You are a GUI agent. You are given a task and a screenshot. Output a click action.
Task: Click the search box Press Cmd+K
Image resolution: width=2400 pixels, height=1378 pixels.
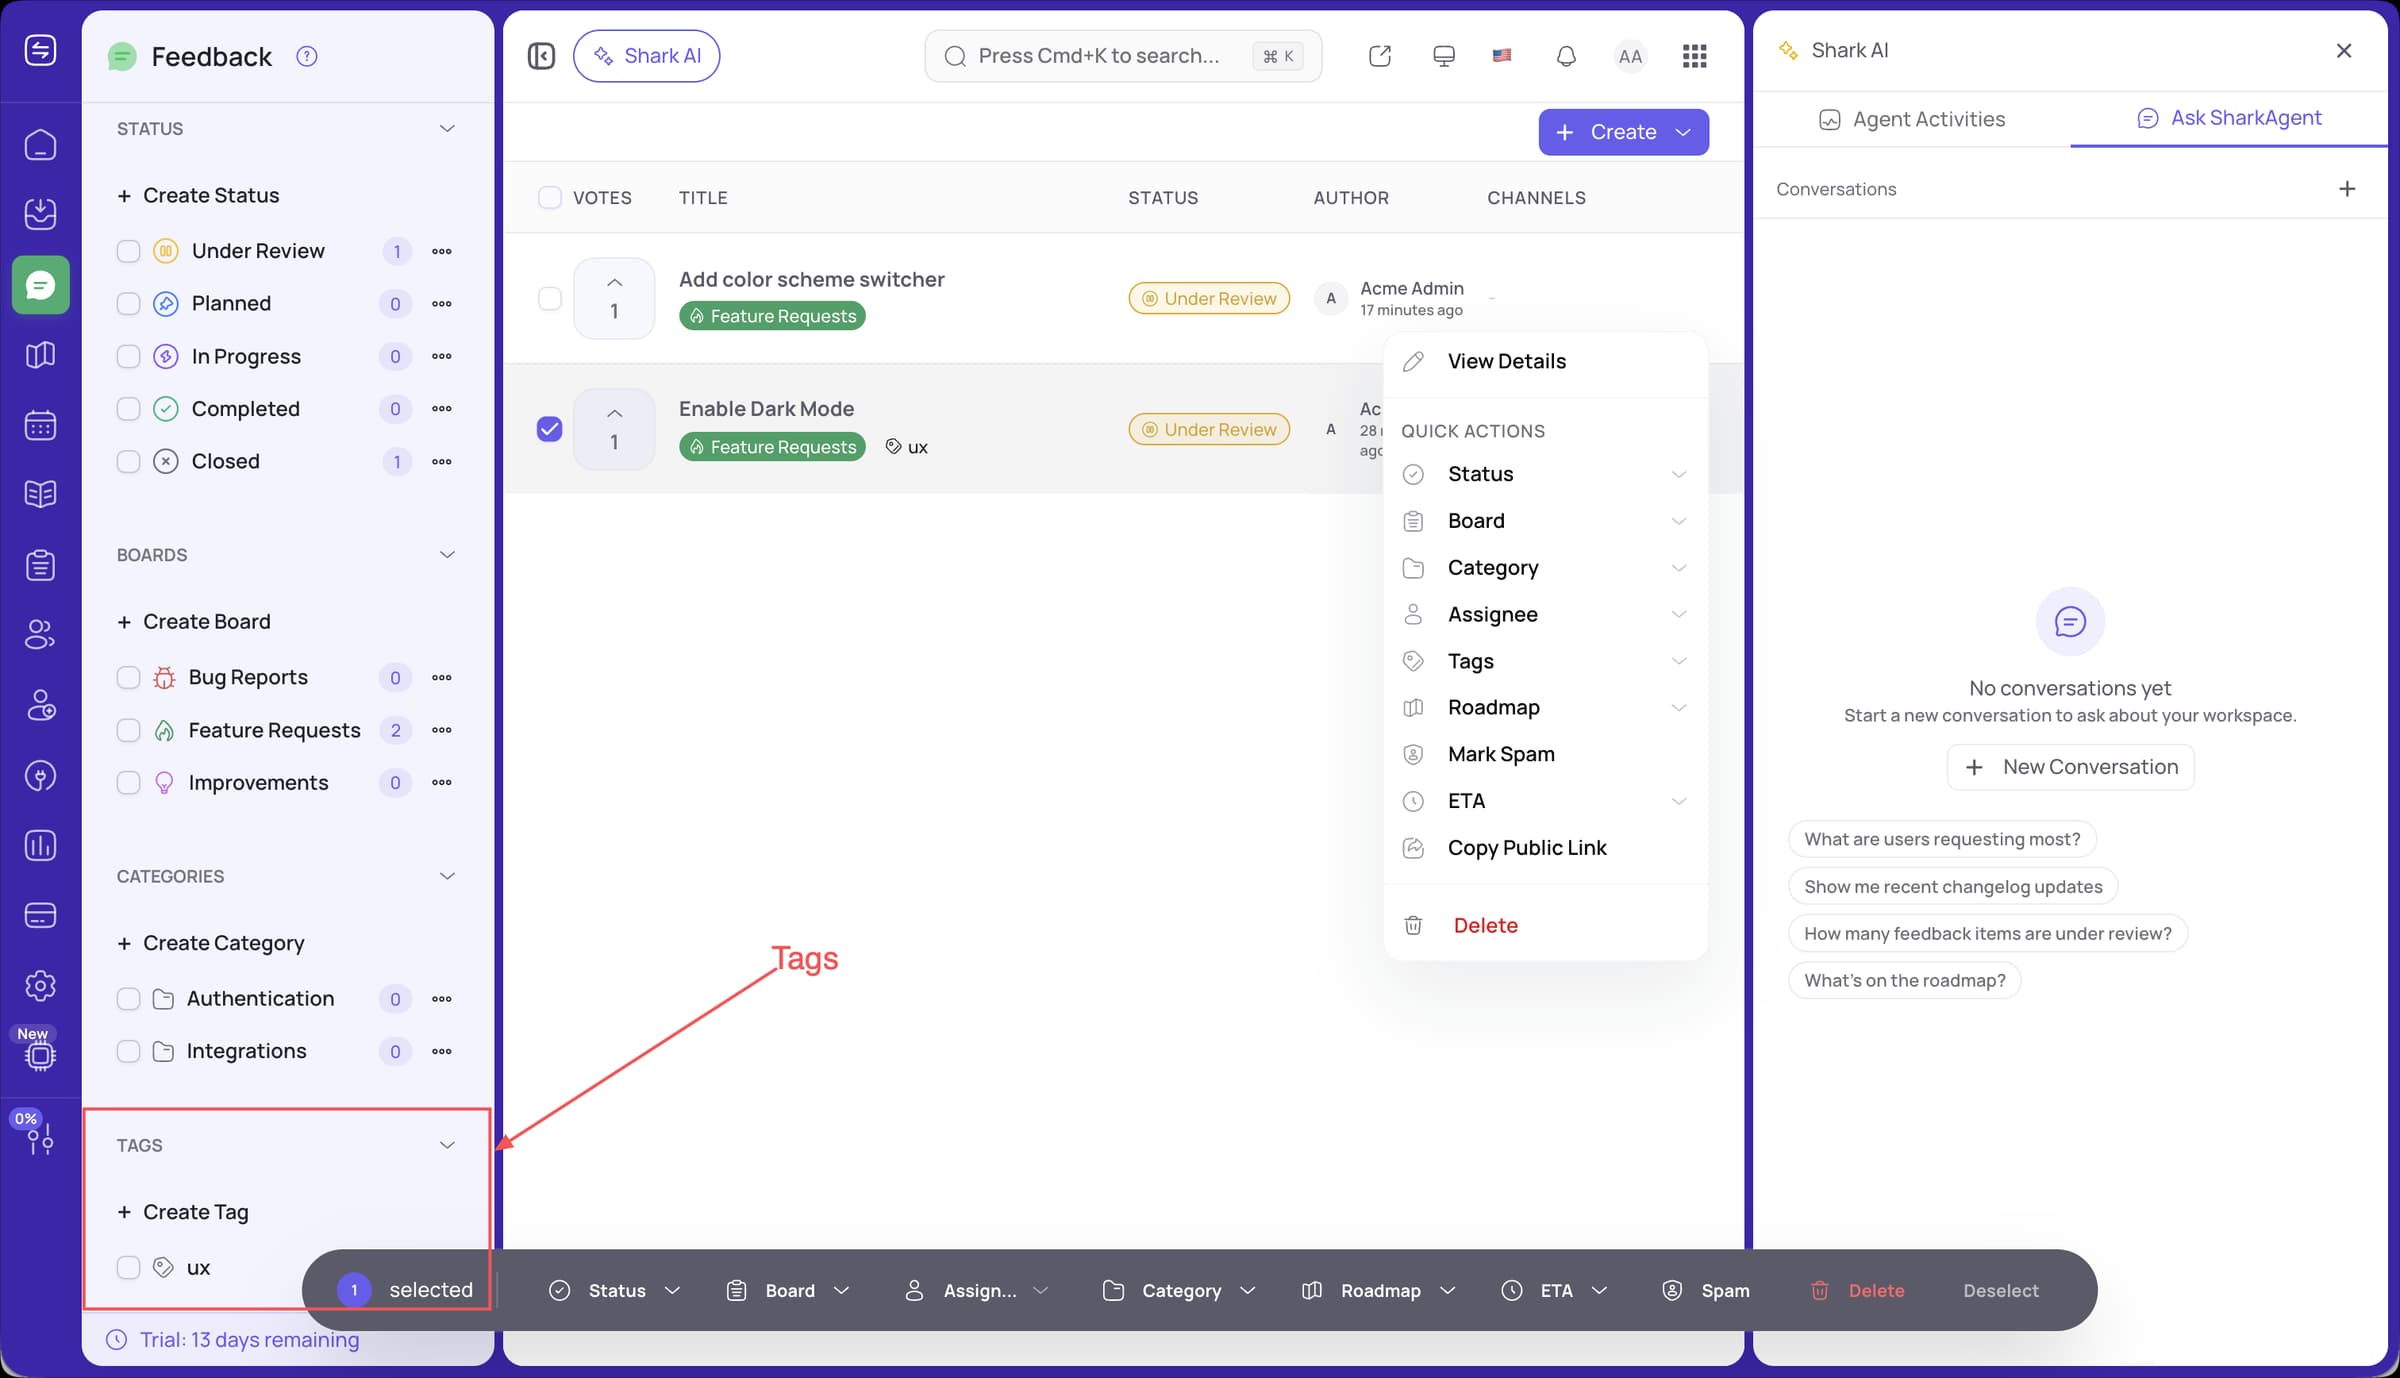[x=1123, y=56]
